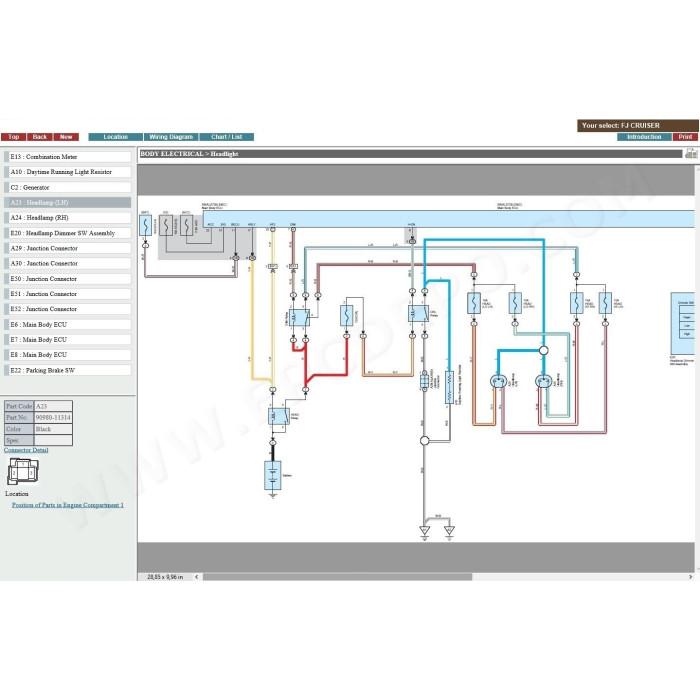700x700 pixels.
Task: Click the Top navigation button
Action: (13, 137)
